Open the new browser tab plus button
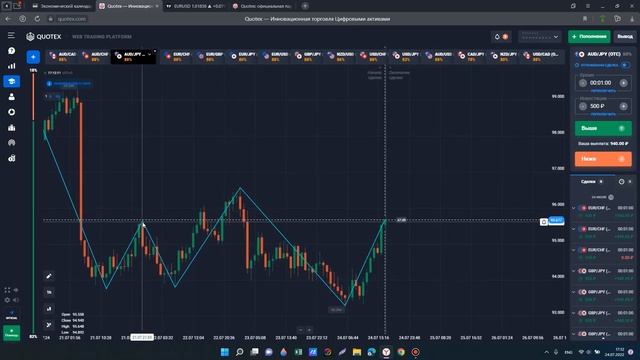Screen dimensions: 640x360 305,6
